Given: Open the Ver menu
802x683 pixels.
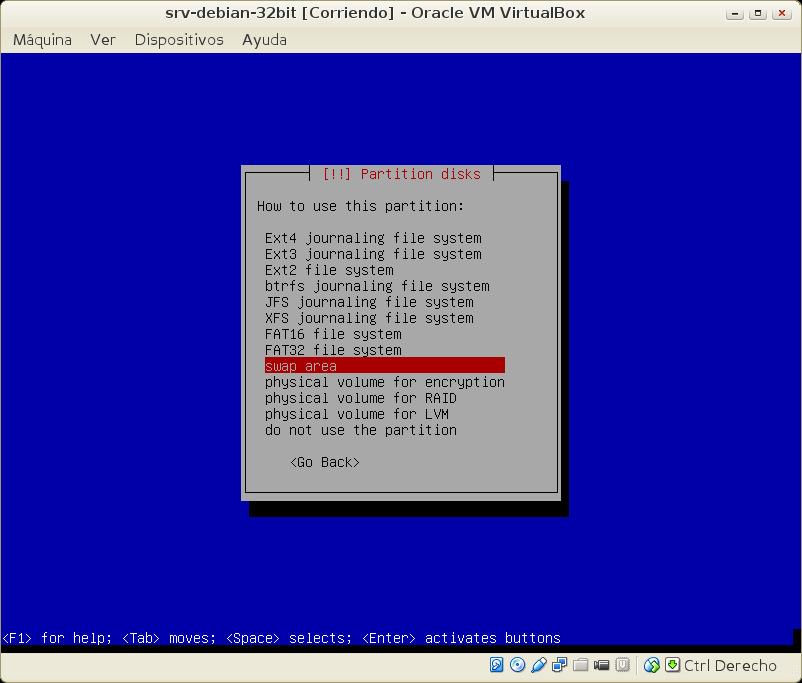Looking at the screenshot, I should tap(103, 40).
